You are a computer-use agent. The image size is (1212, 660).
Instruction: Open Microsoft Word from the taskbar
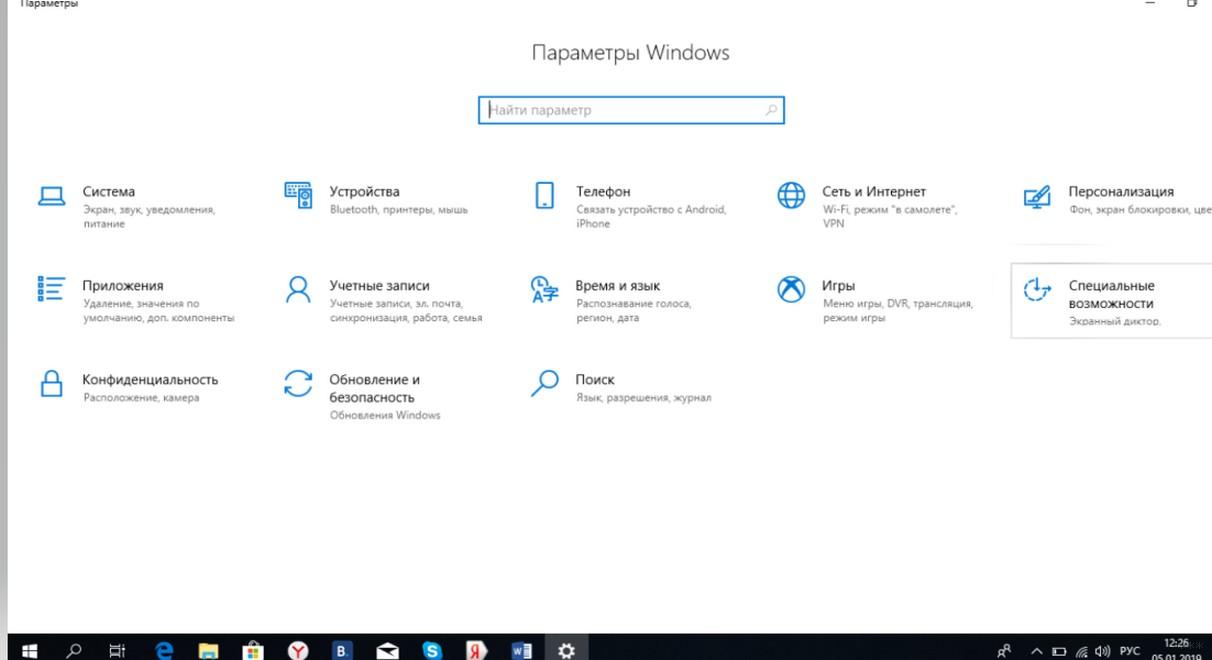521,650
